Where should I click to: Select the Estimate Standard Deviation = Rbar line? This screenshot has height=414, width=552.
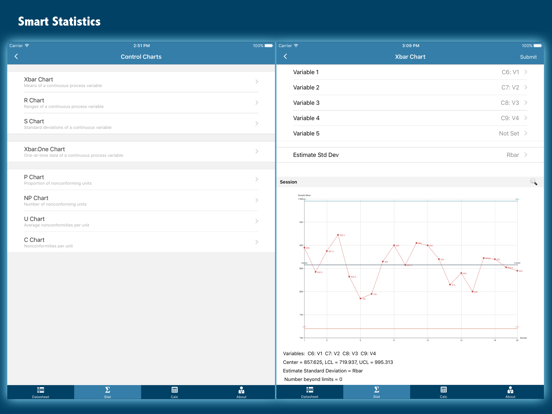click(x=322, y=371)
